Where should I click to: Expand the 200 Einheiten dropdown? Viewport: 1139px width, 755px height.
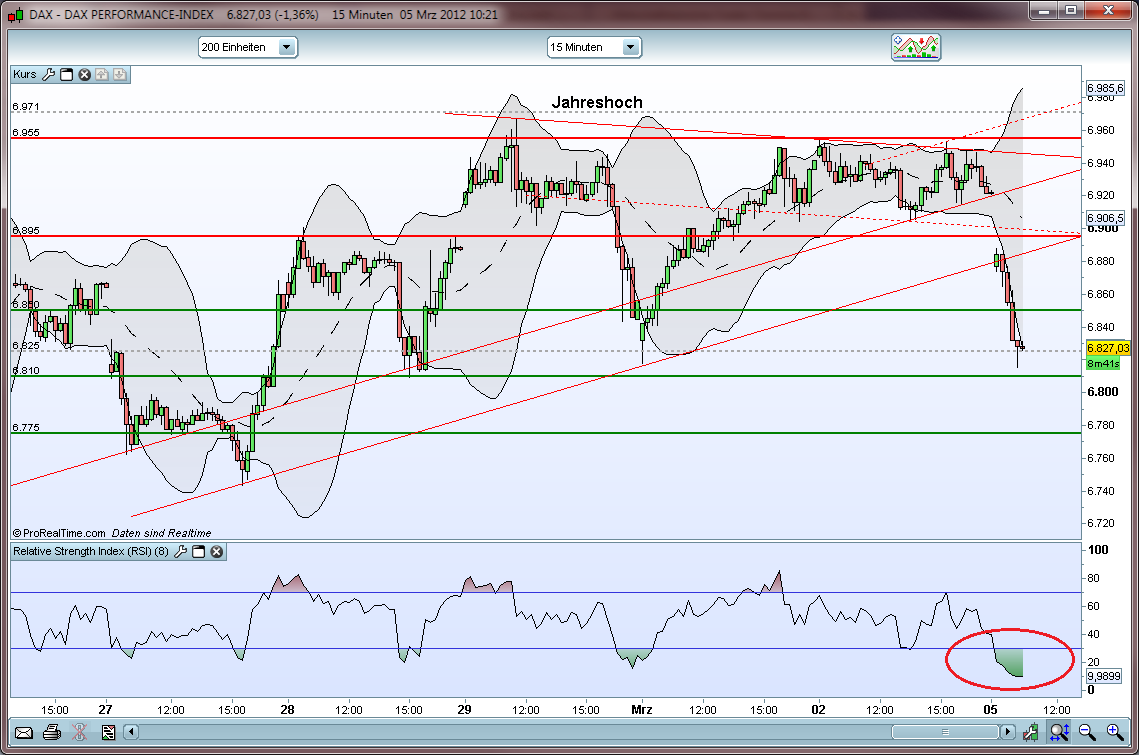287,47
